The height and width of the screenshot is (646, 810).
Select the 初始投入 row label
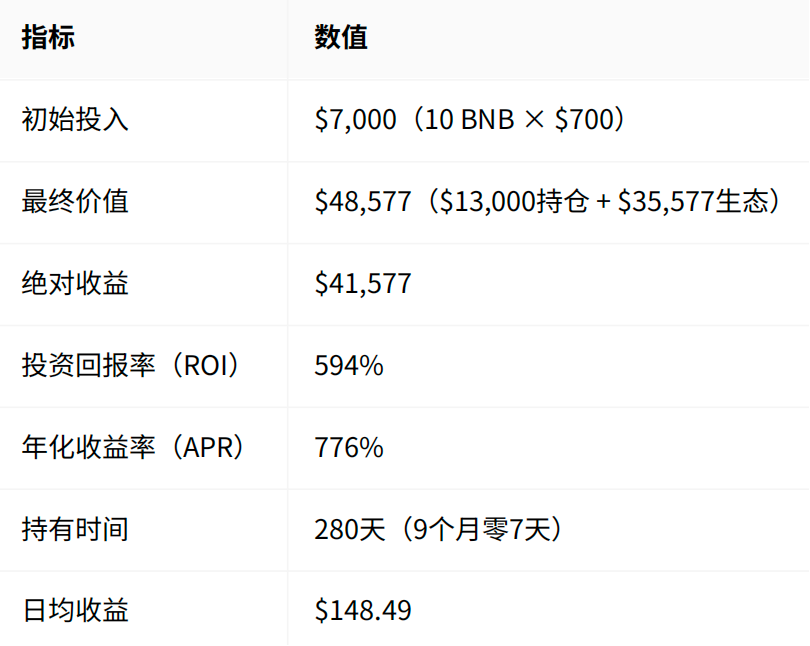pyautogui.click(x=75, y=120)
